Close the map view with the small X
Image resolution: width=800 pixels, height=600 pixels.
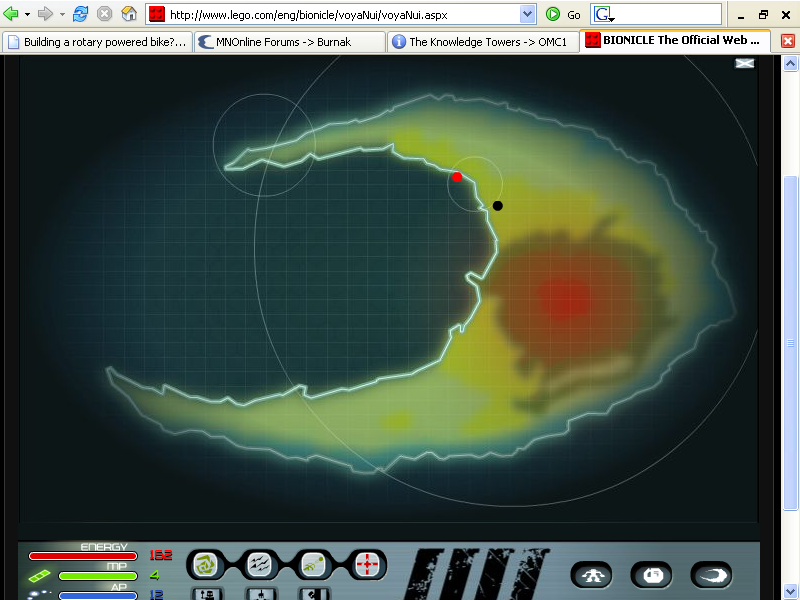pyautogui.click(x=744, y=63)
